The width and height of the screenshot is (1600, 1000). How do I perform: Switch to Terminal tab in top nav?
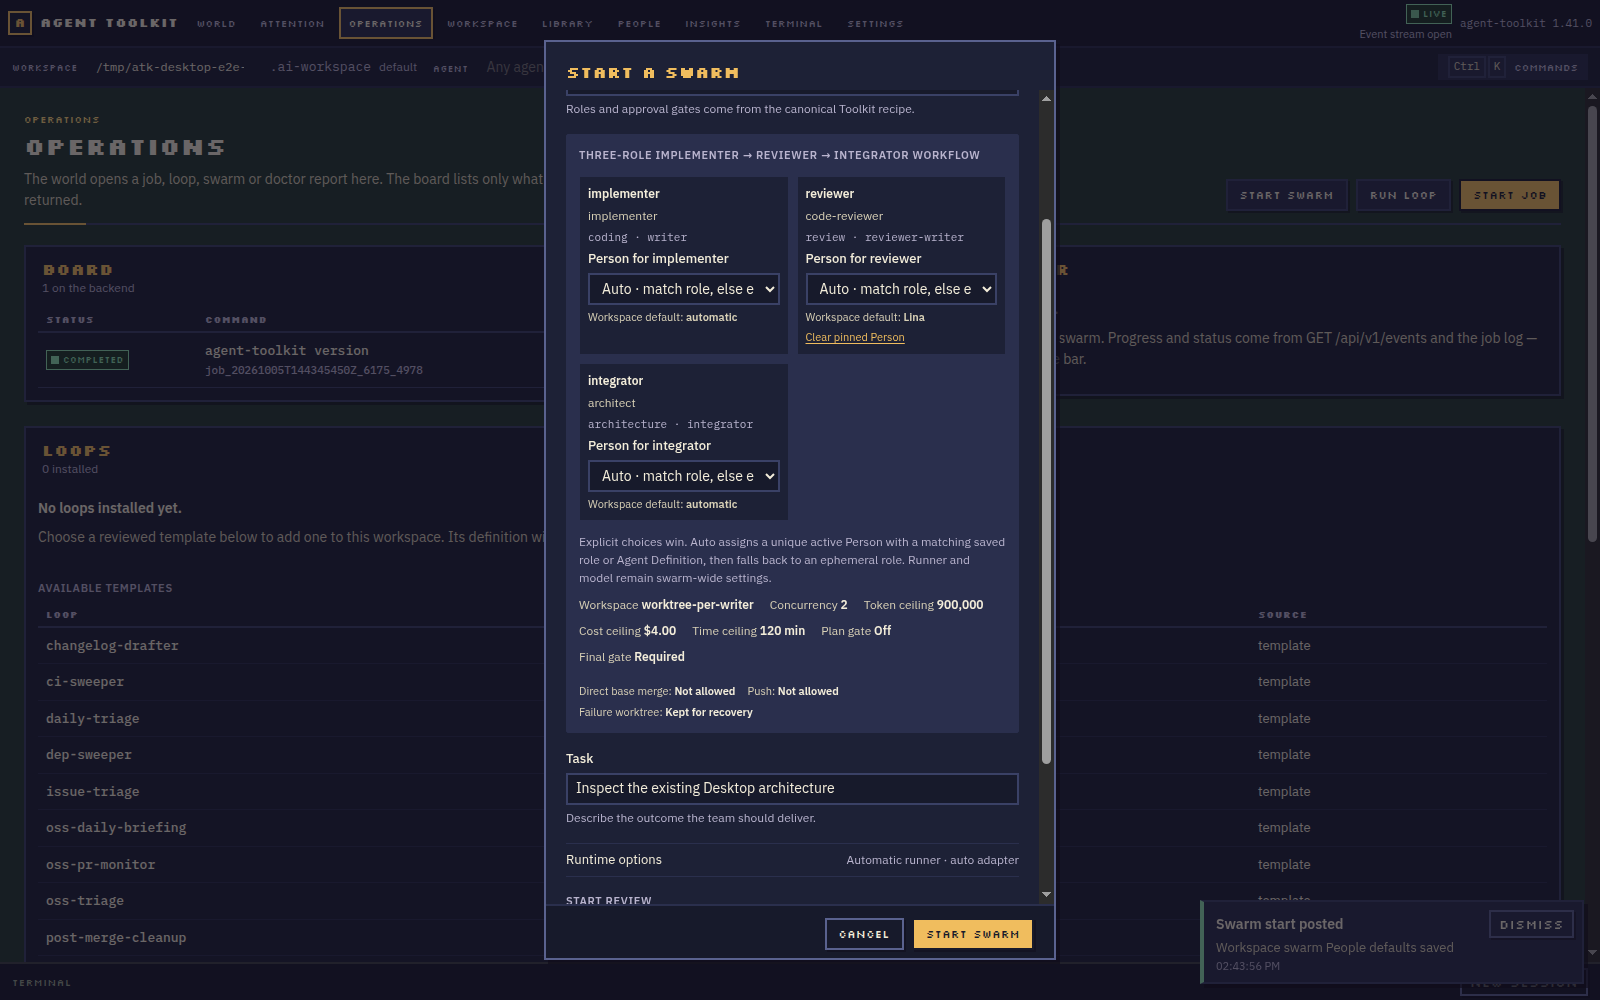793,23
